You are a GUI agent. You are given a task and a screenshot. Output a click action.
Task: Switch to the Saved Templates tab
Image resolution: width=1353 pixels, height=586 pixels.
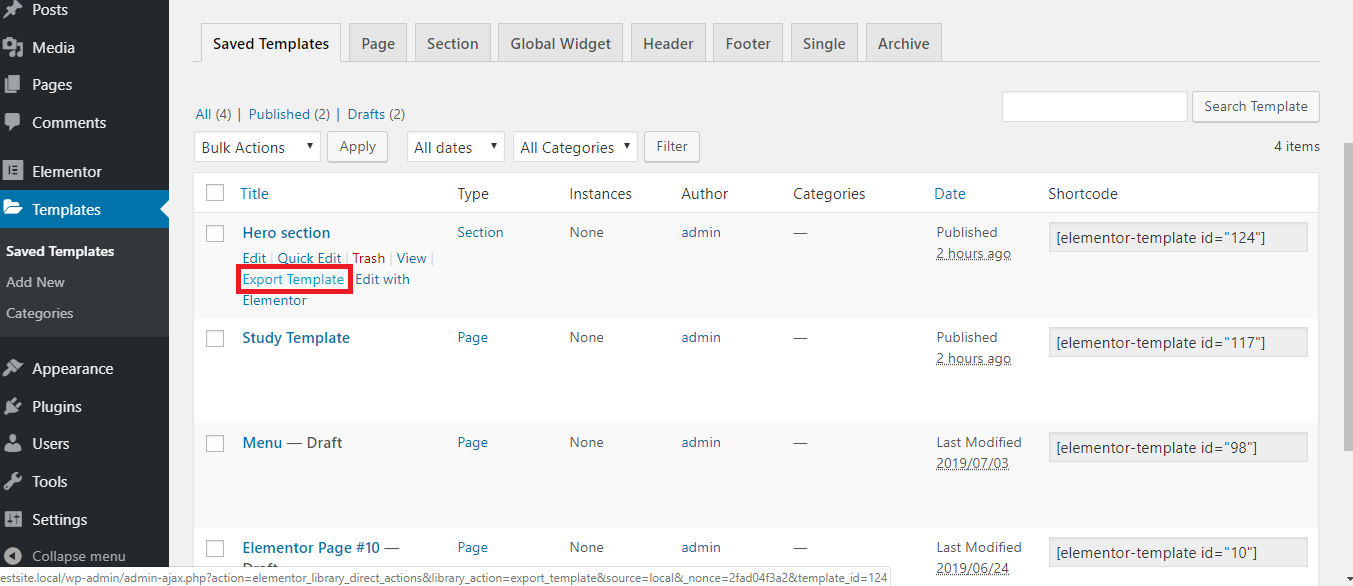271,43
